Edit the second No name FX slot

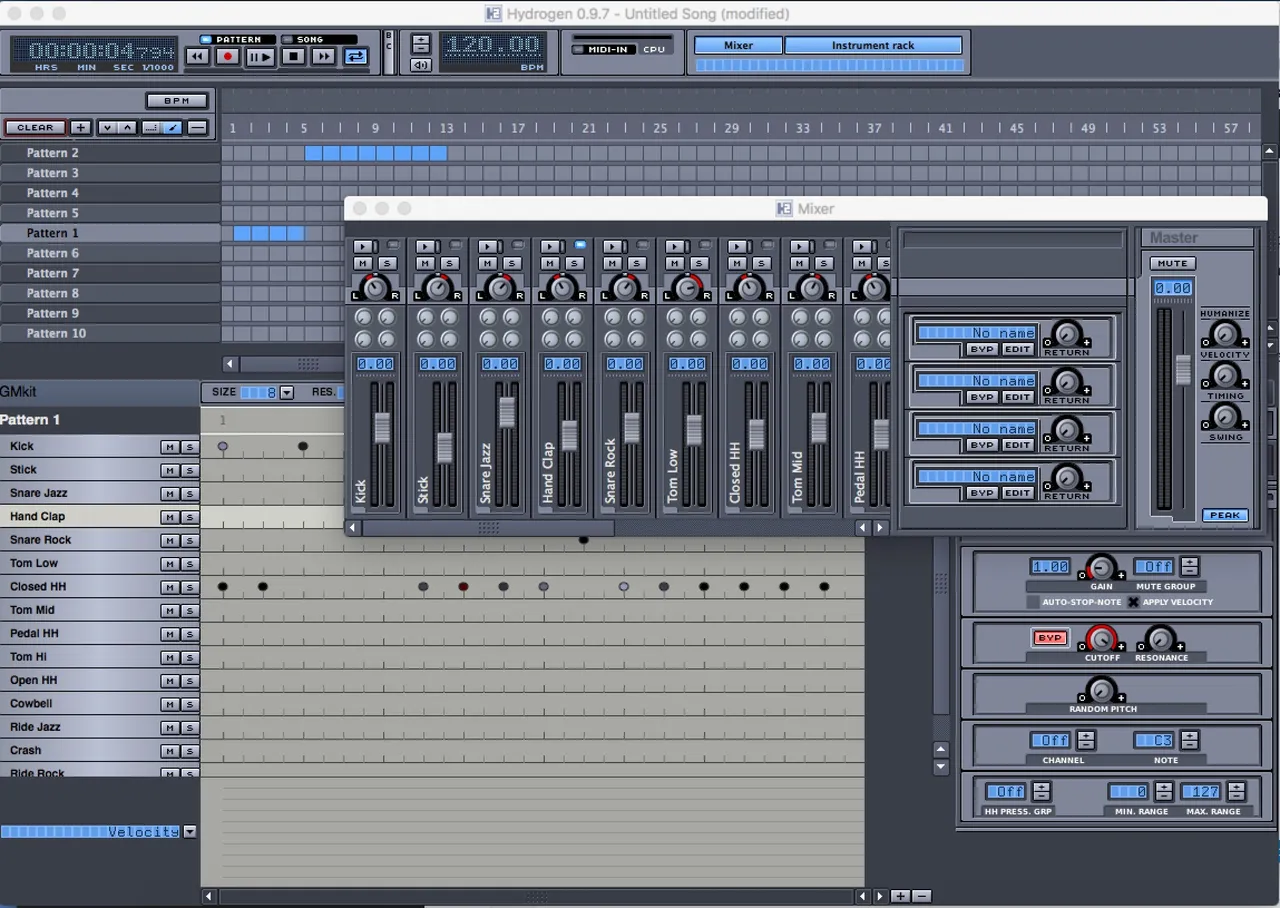click(1017, 397)
